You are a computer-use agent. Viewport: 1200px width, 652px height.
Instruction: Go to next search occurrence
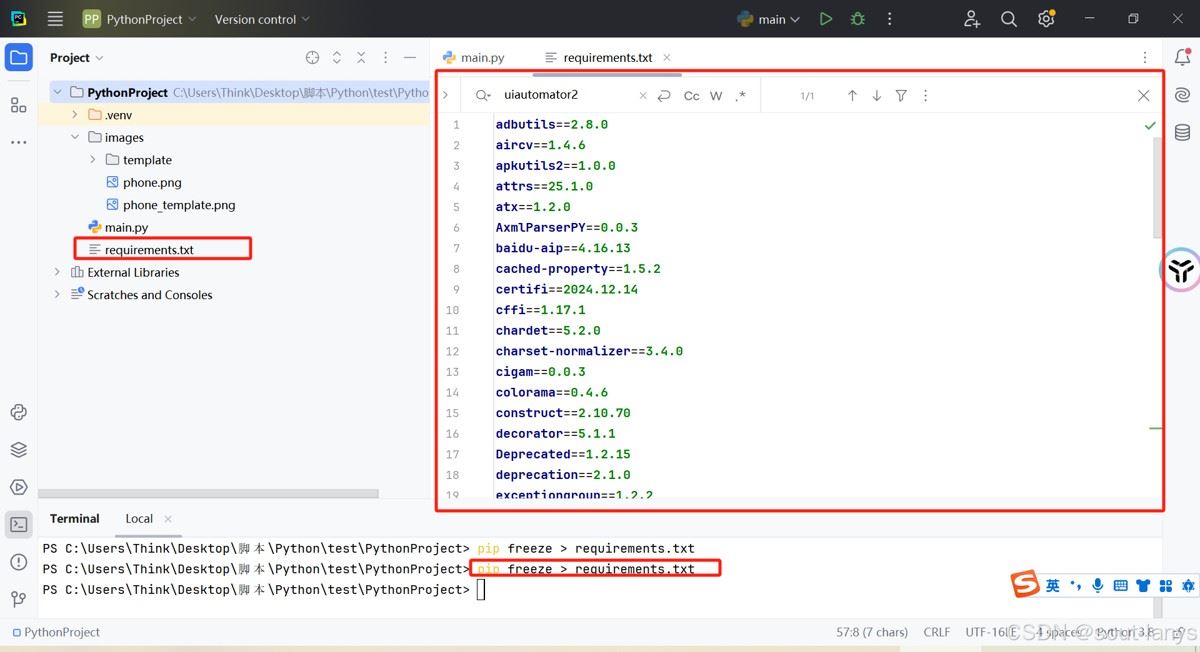pyautogui.click(x=876, y=96)
